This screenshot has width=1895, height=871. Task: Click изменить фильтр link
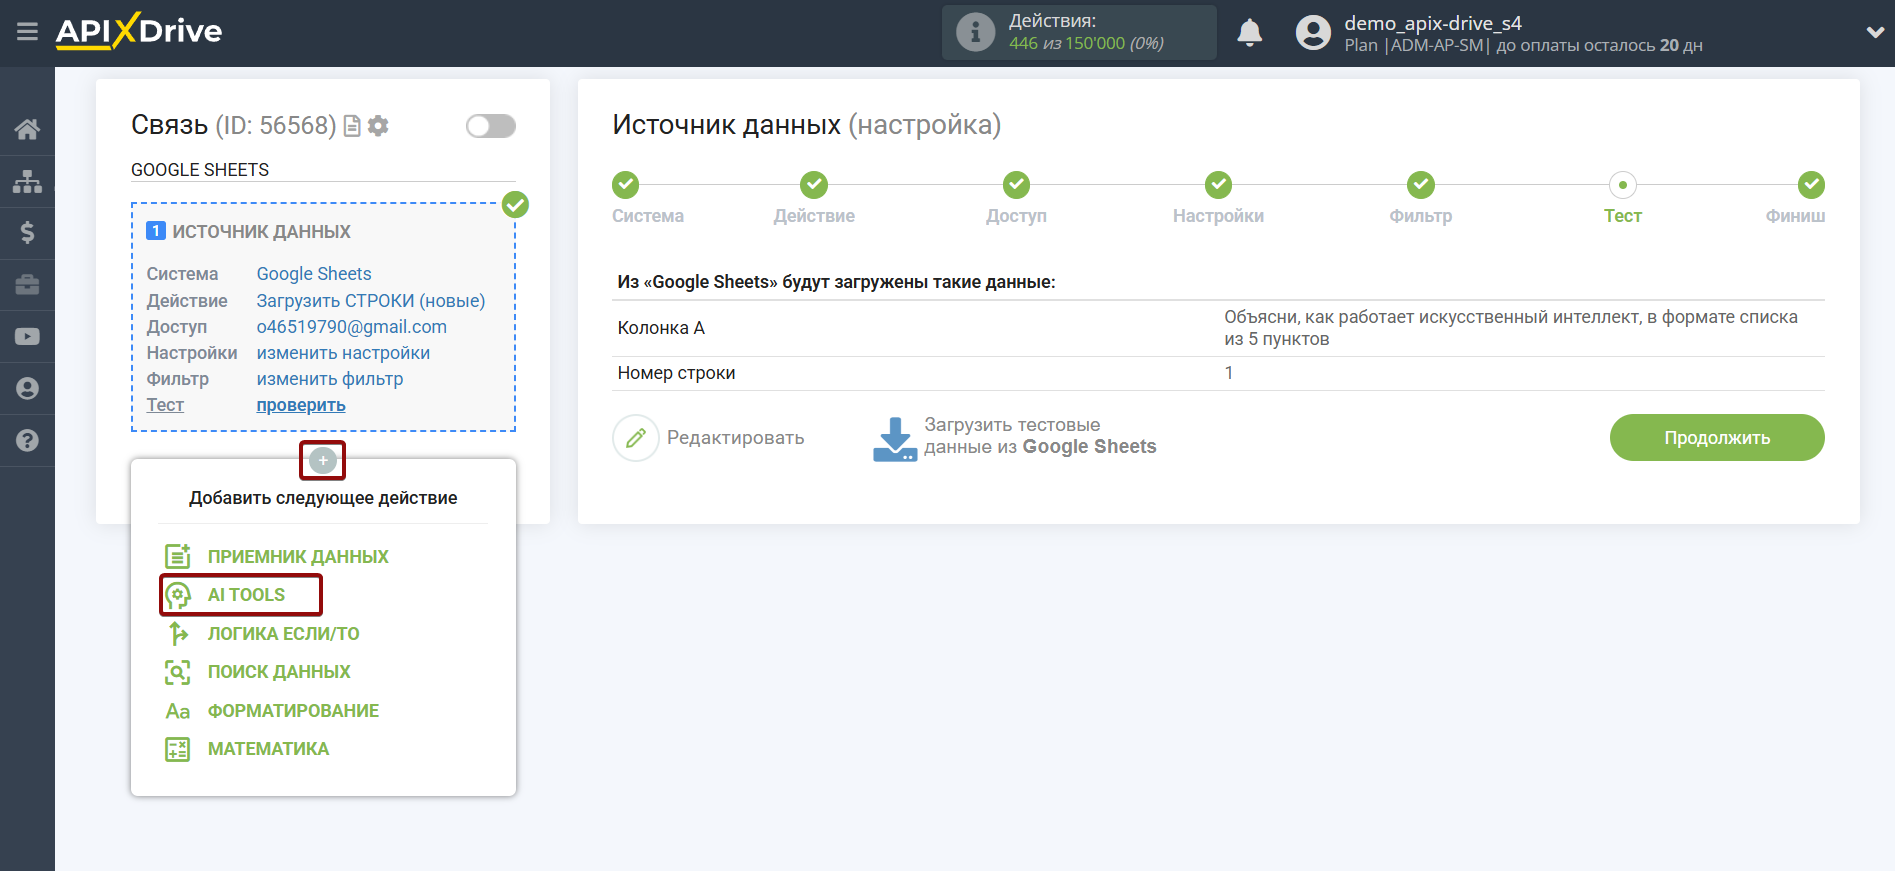330,379
